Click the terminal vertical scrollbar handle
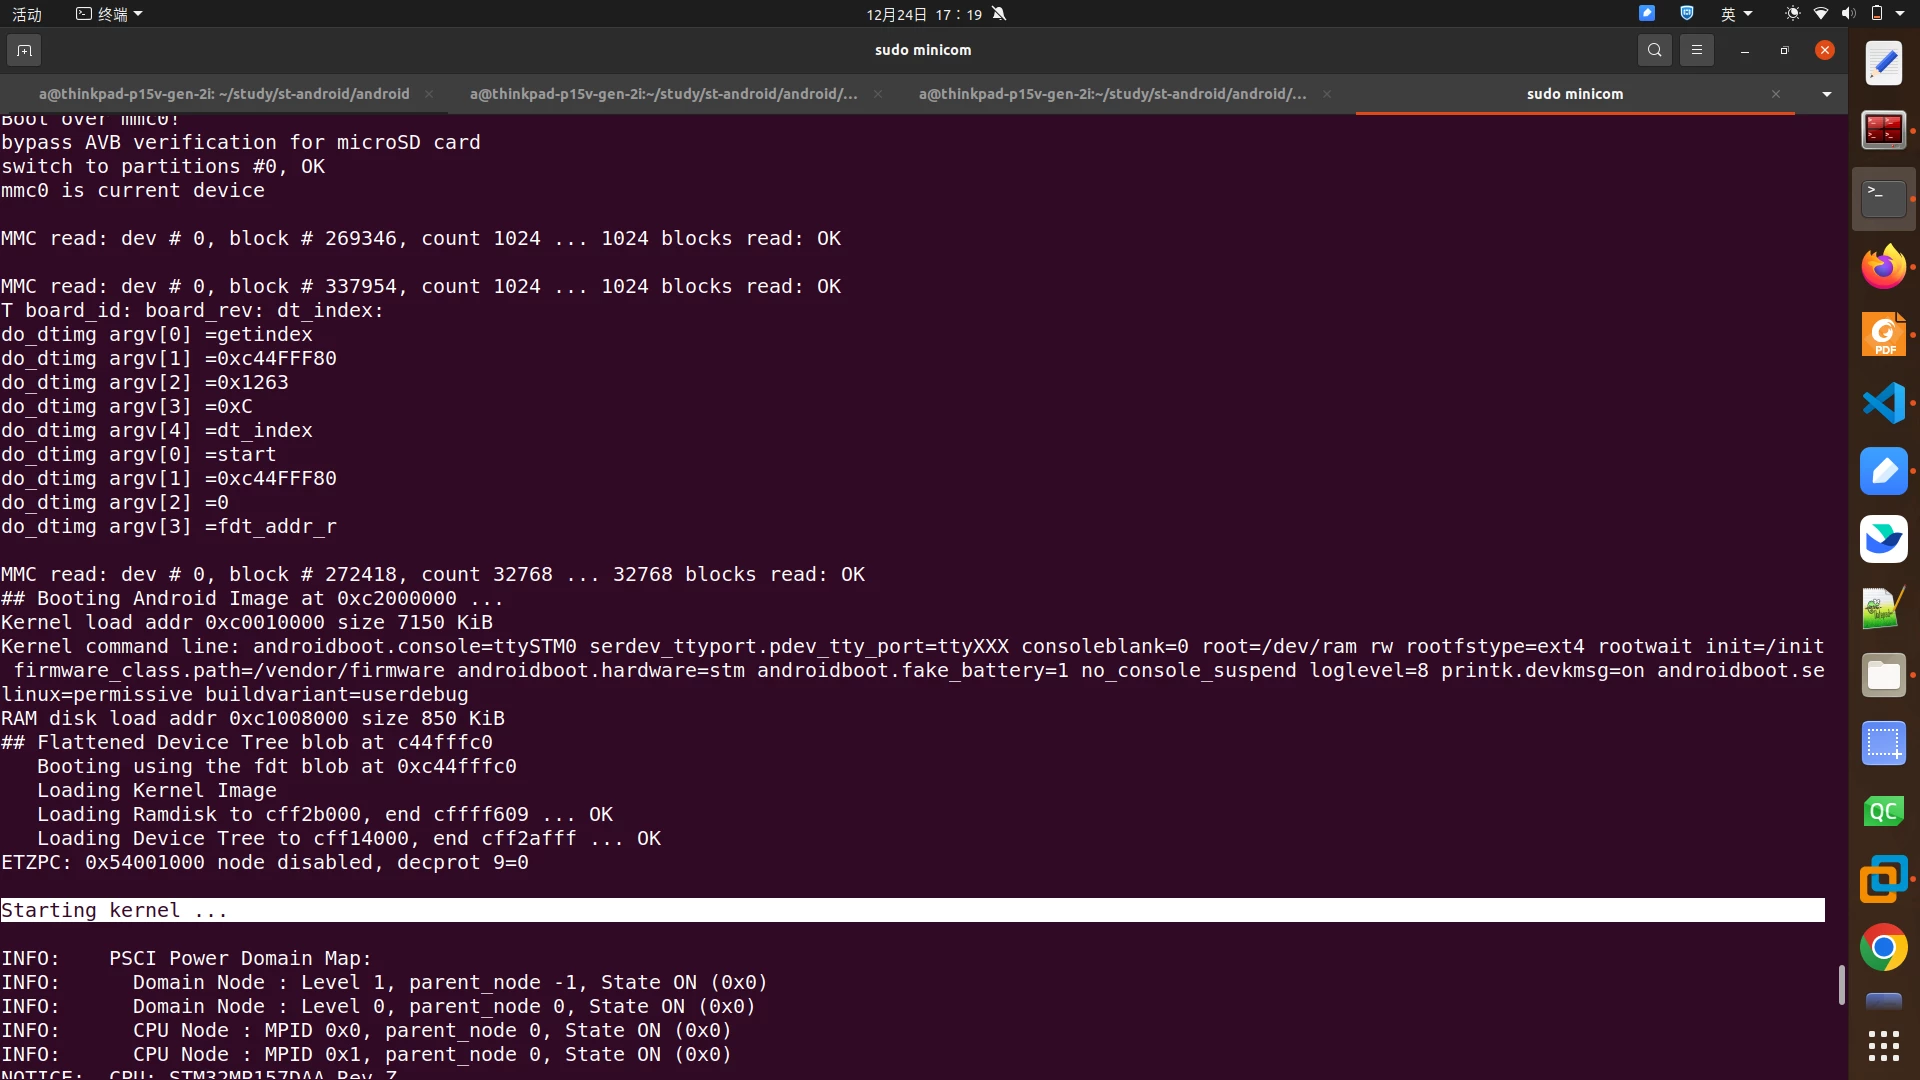The height and width of the screenshot is (1080, 1920). tap(1841, 985)
